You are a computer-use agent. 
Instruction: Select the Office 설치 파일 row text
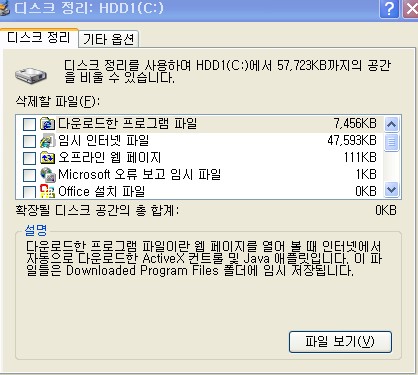click(102, 191)
